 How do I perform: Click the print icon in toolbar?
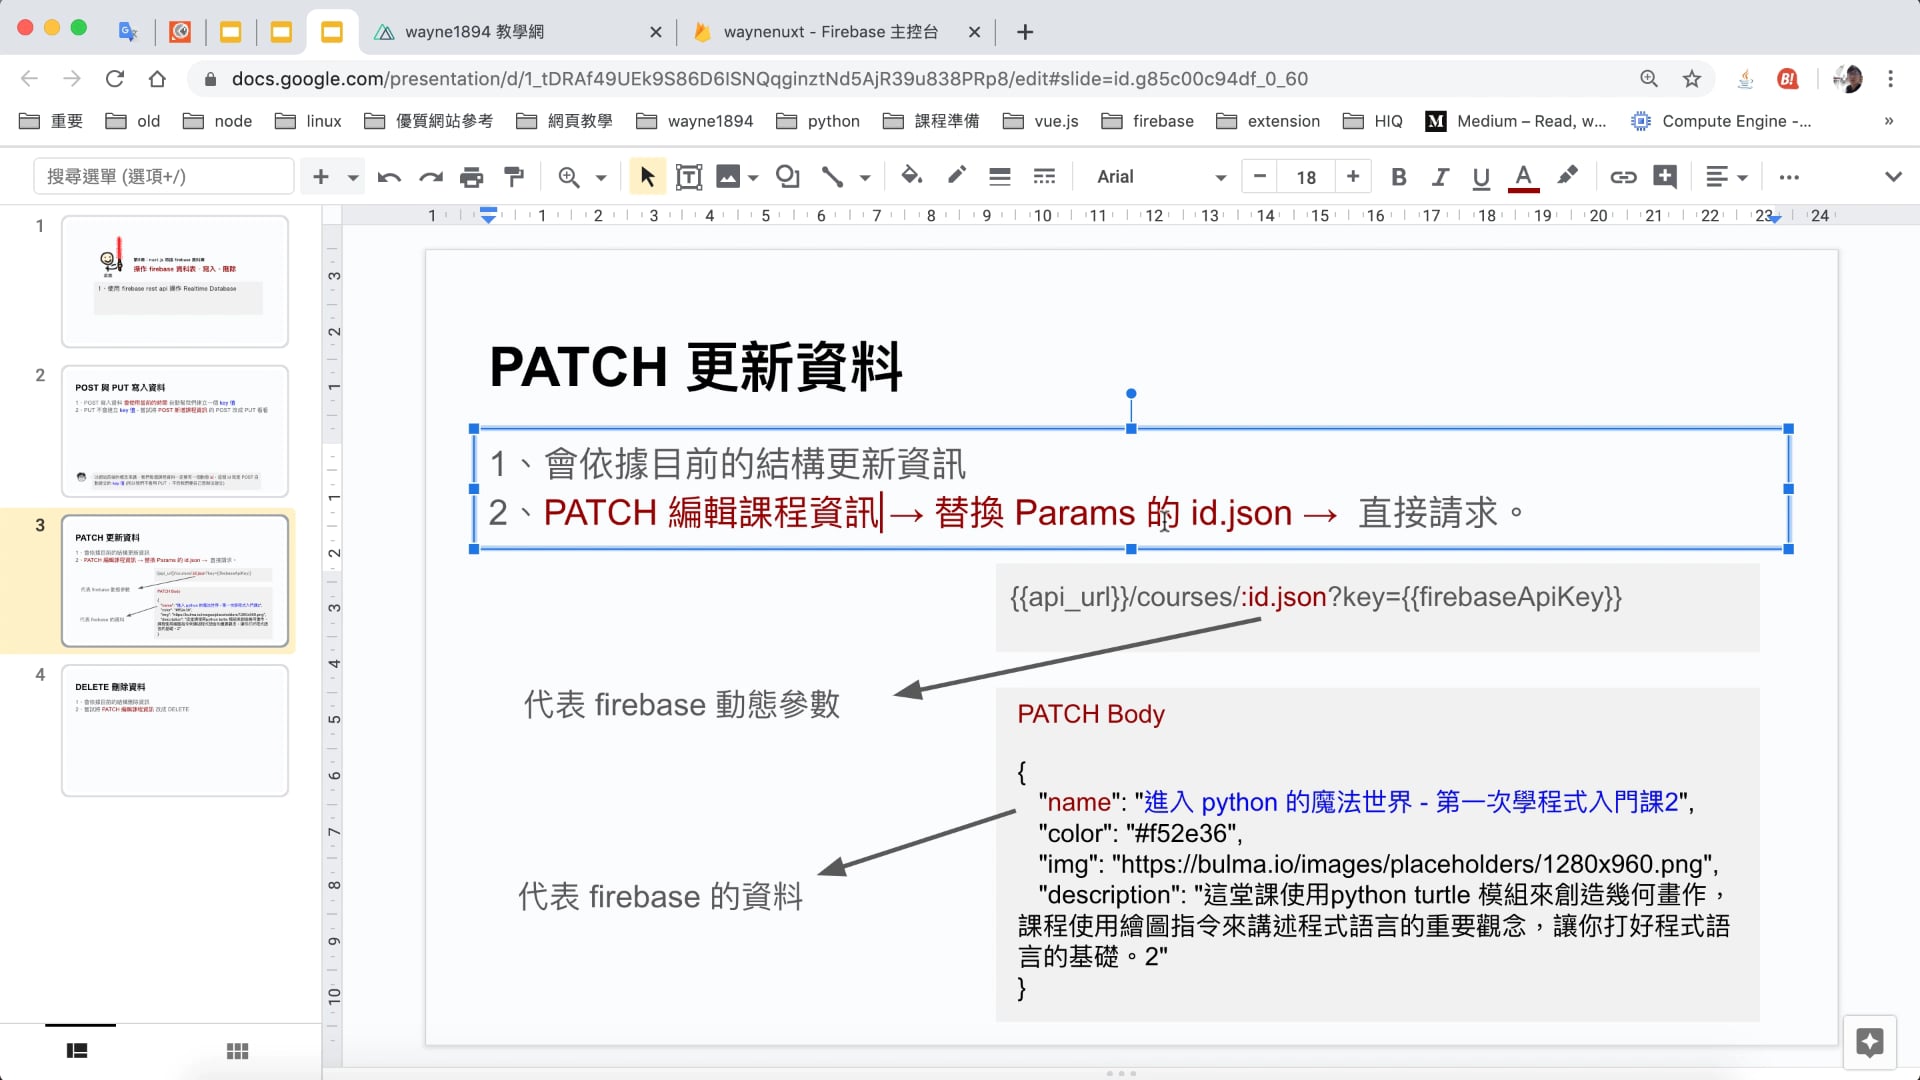tap(471, 177)
